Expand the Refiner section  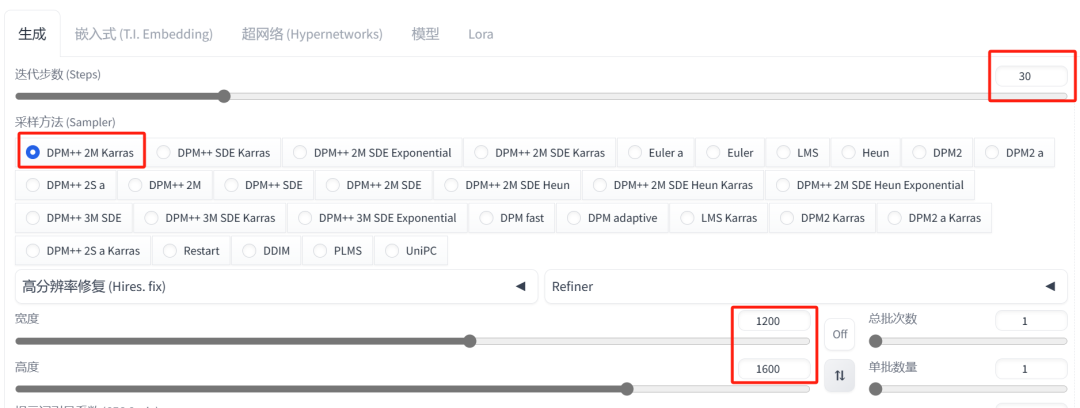pyautogui.click(x=806, y=286)
